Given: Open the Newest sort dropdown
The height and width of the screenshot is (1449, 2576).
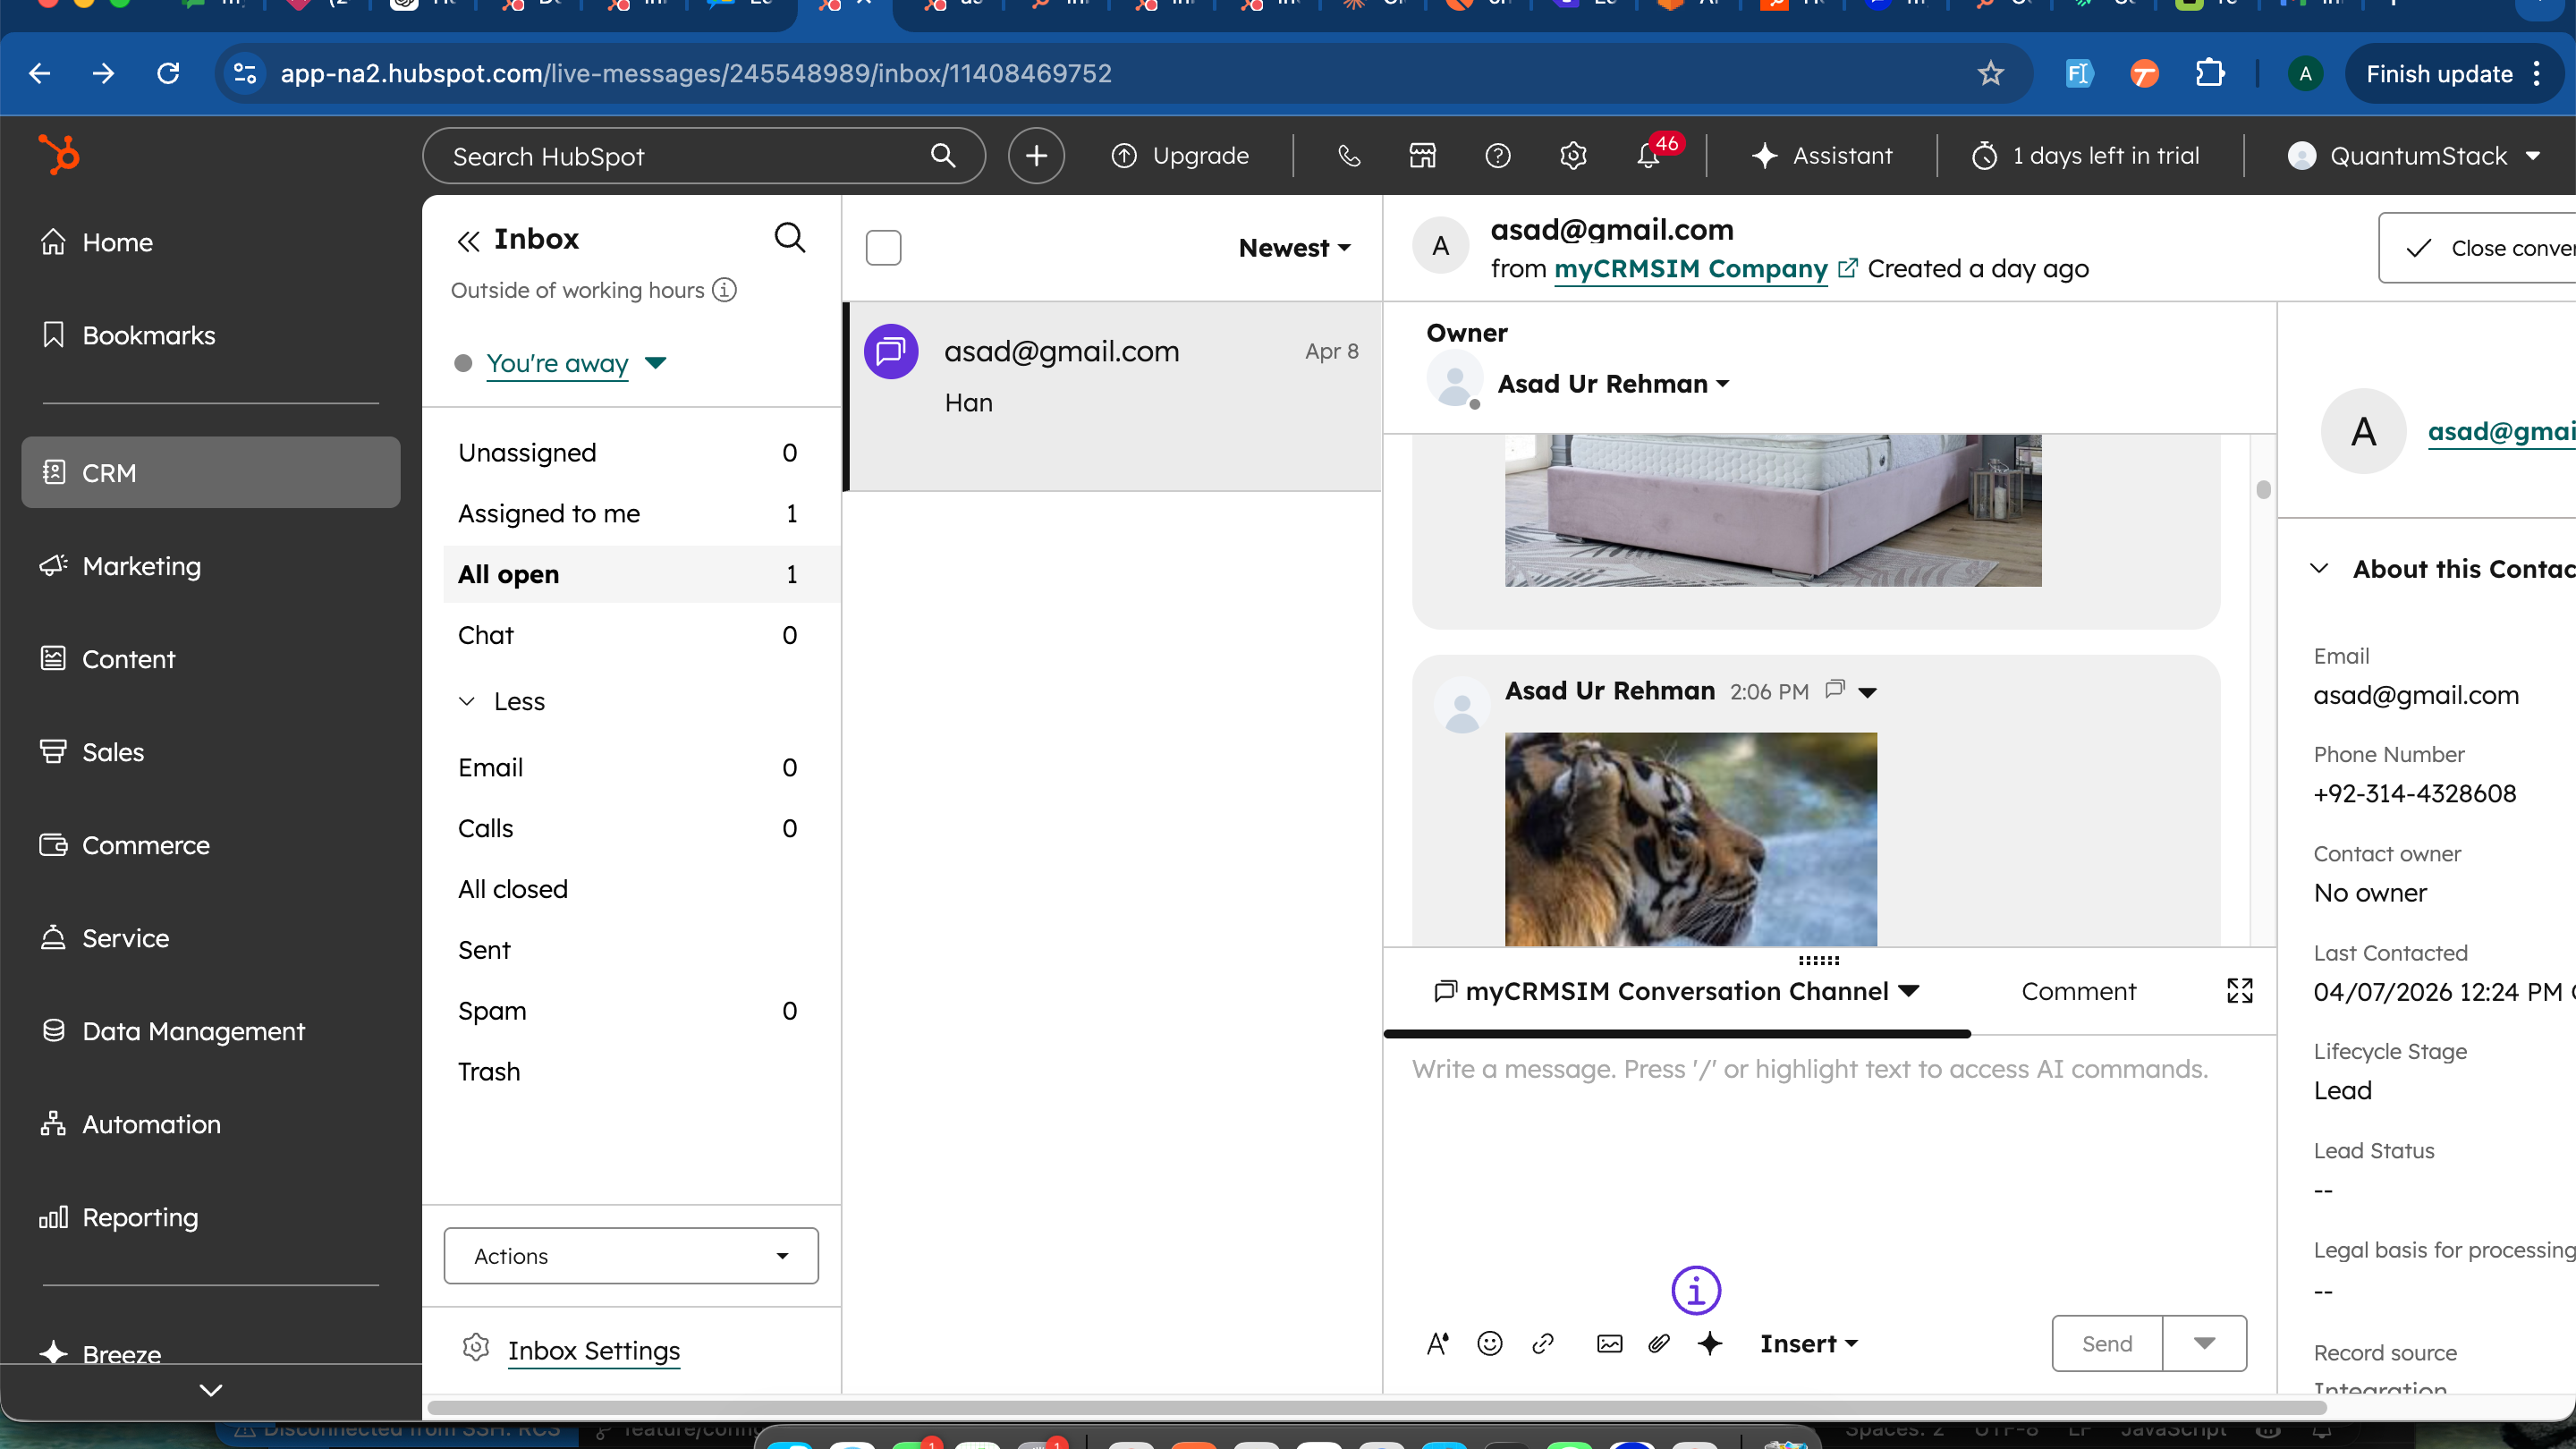Looking at the screenshot, I should point(1294,247).
